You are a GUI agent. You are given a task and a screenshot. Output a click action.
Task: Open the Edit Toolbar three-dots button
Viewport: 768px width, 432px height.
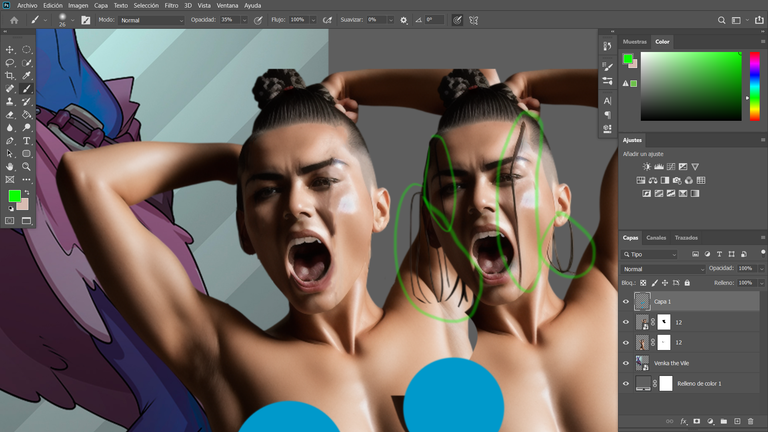click(26, 180)
